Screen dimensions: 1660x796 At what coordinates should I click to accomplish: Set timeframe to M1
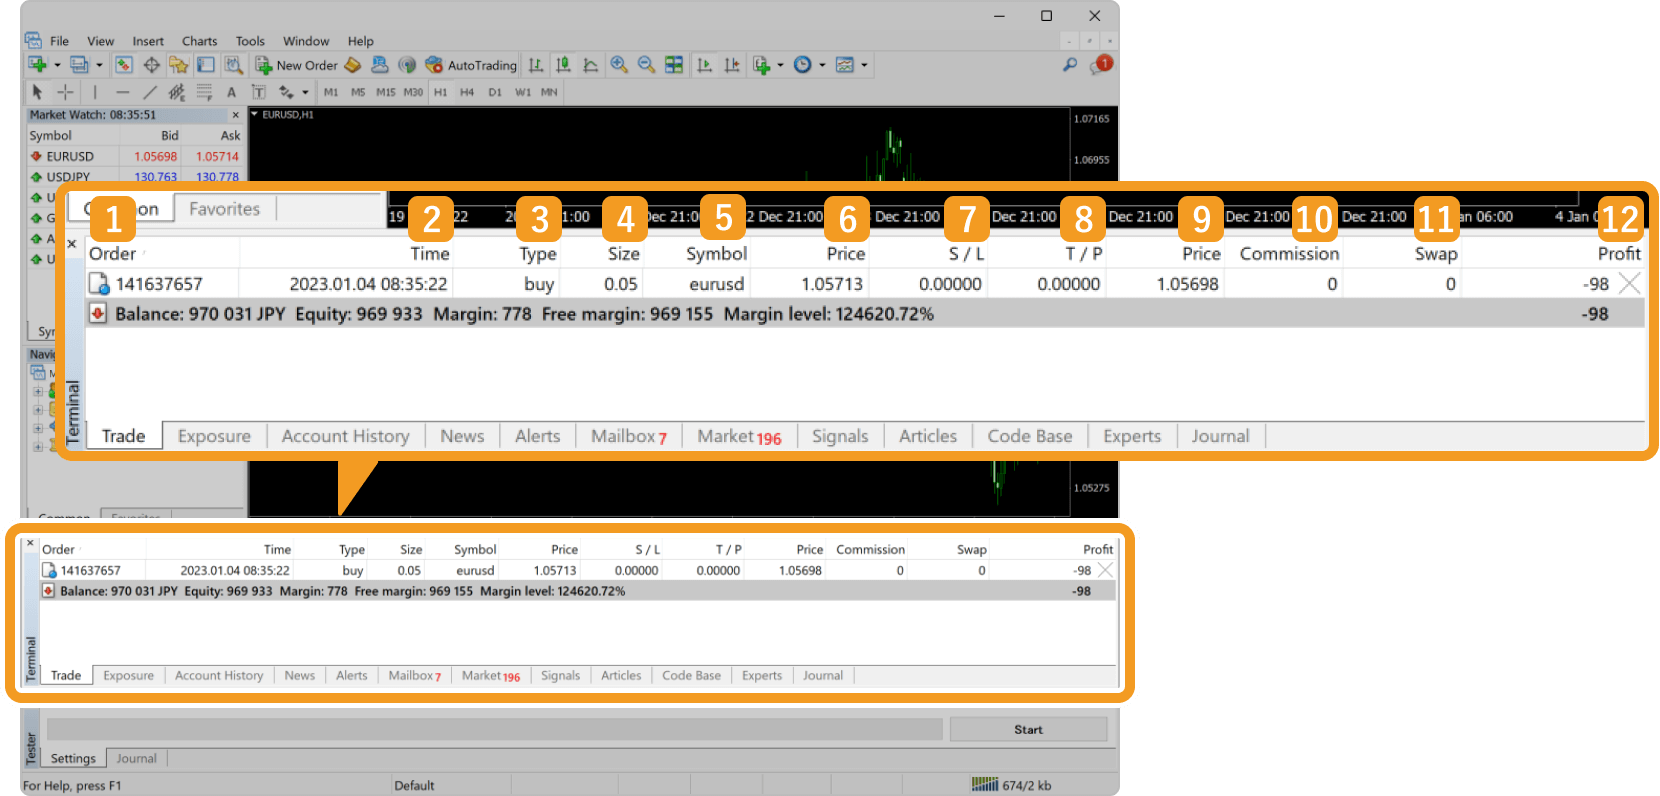(x=331, y=92)
